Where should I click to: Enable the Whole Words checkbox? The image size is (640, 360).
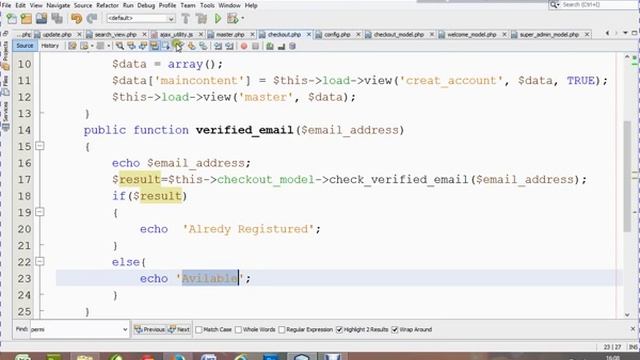[x=238, y=329]
